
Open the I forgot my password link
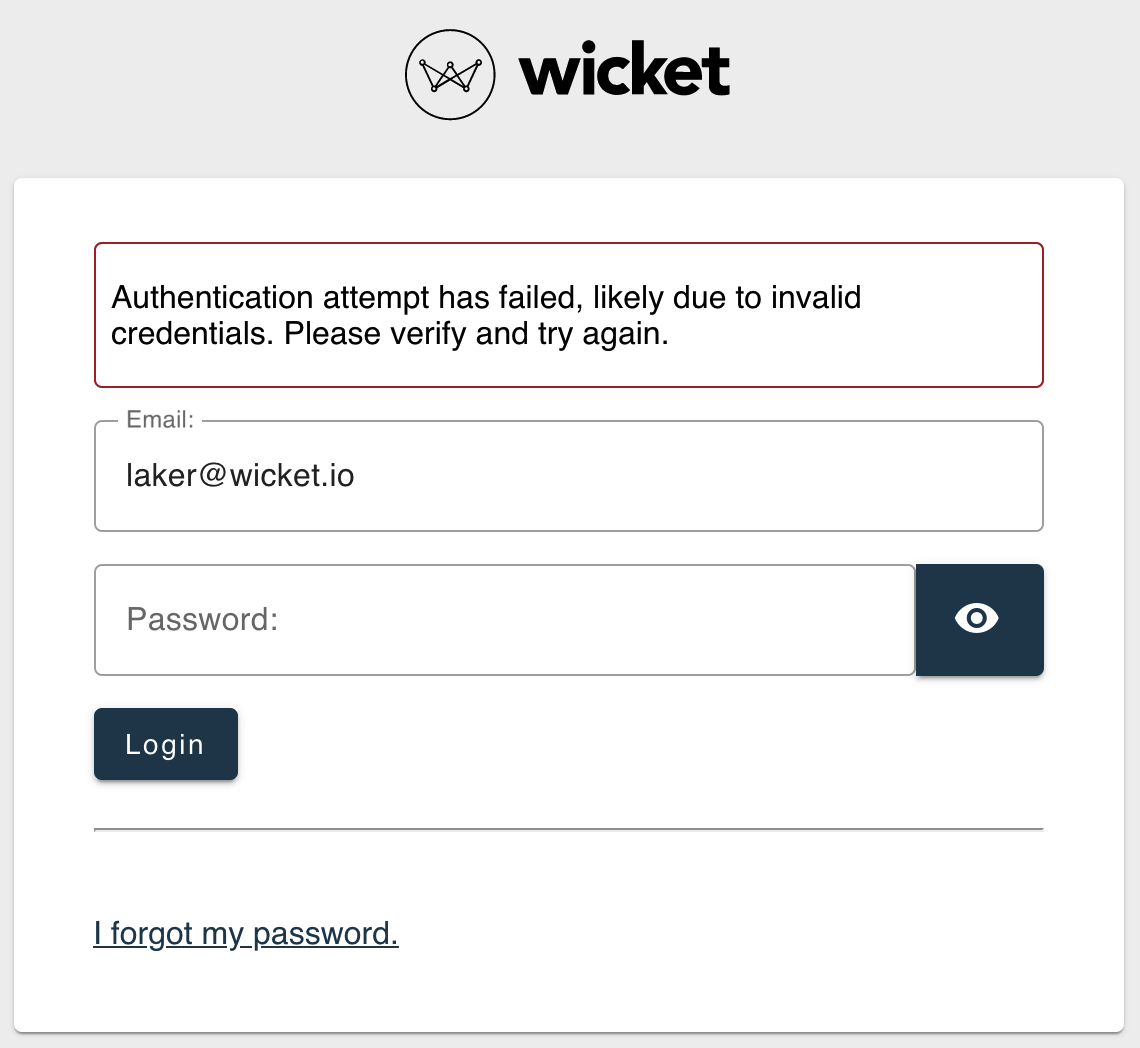click(246, 933)
